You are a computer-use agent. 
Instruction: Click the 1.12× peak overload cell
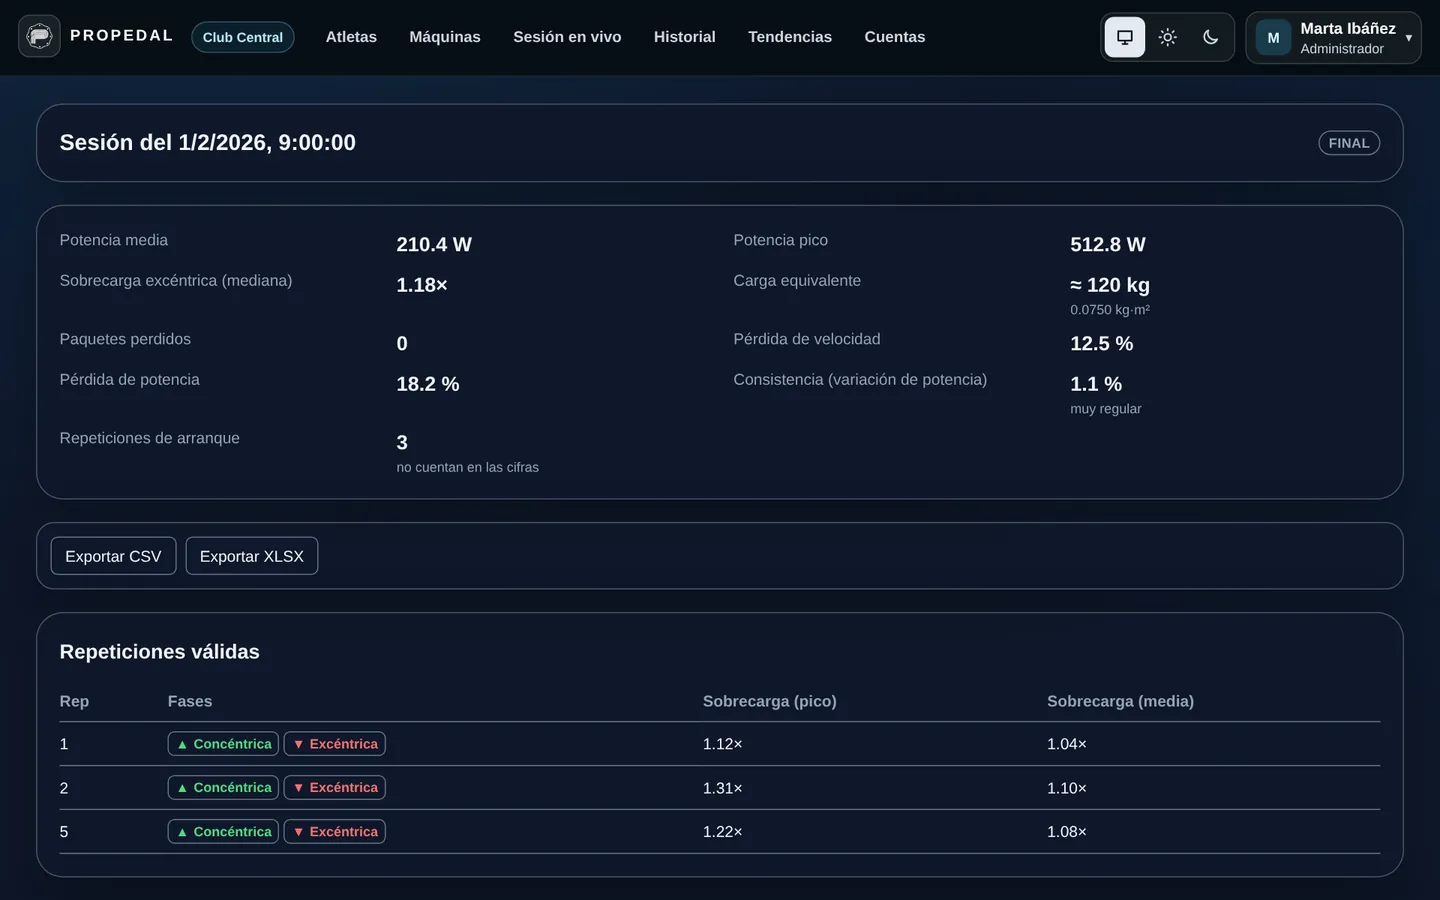click(723, 744)
